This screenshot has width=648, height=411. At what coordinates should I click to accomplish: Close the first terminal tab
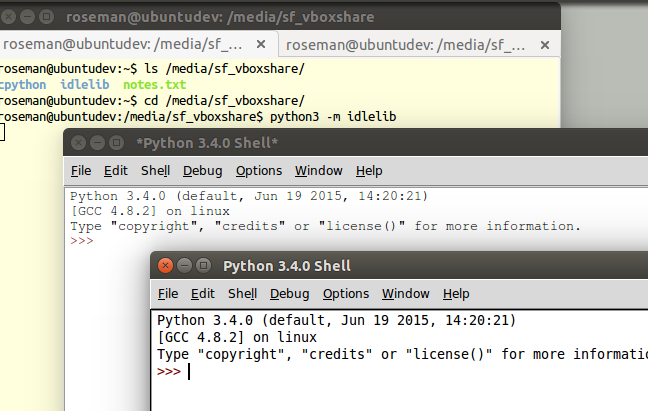click(261, 44)
